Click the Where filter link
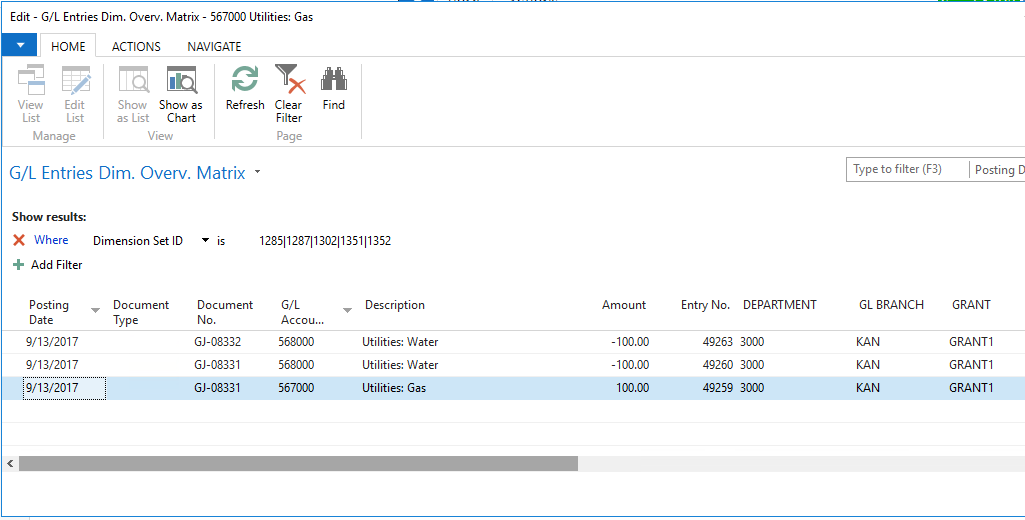Screen dimensions: 1025x520 [51, 240]
